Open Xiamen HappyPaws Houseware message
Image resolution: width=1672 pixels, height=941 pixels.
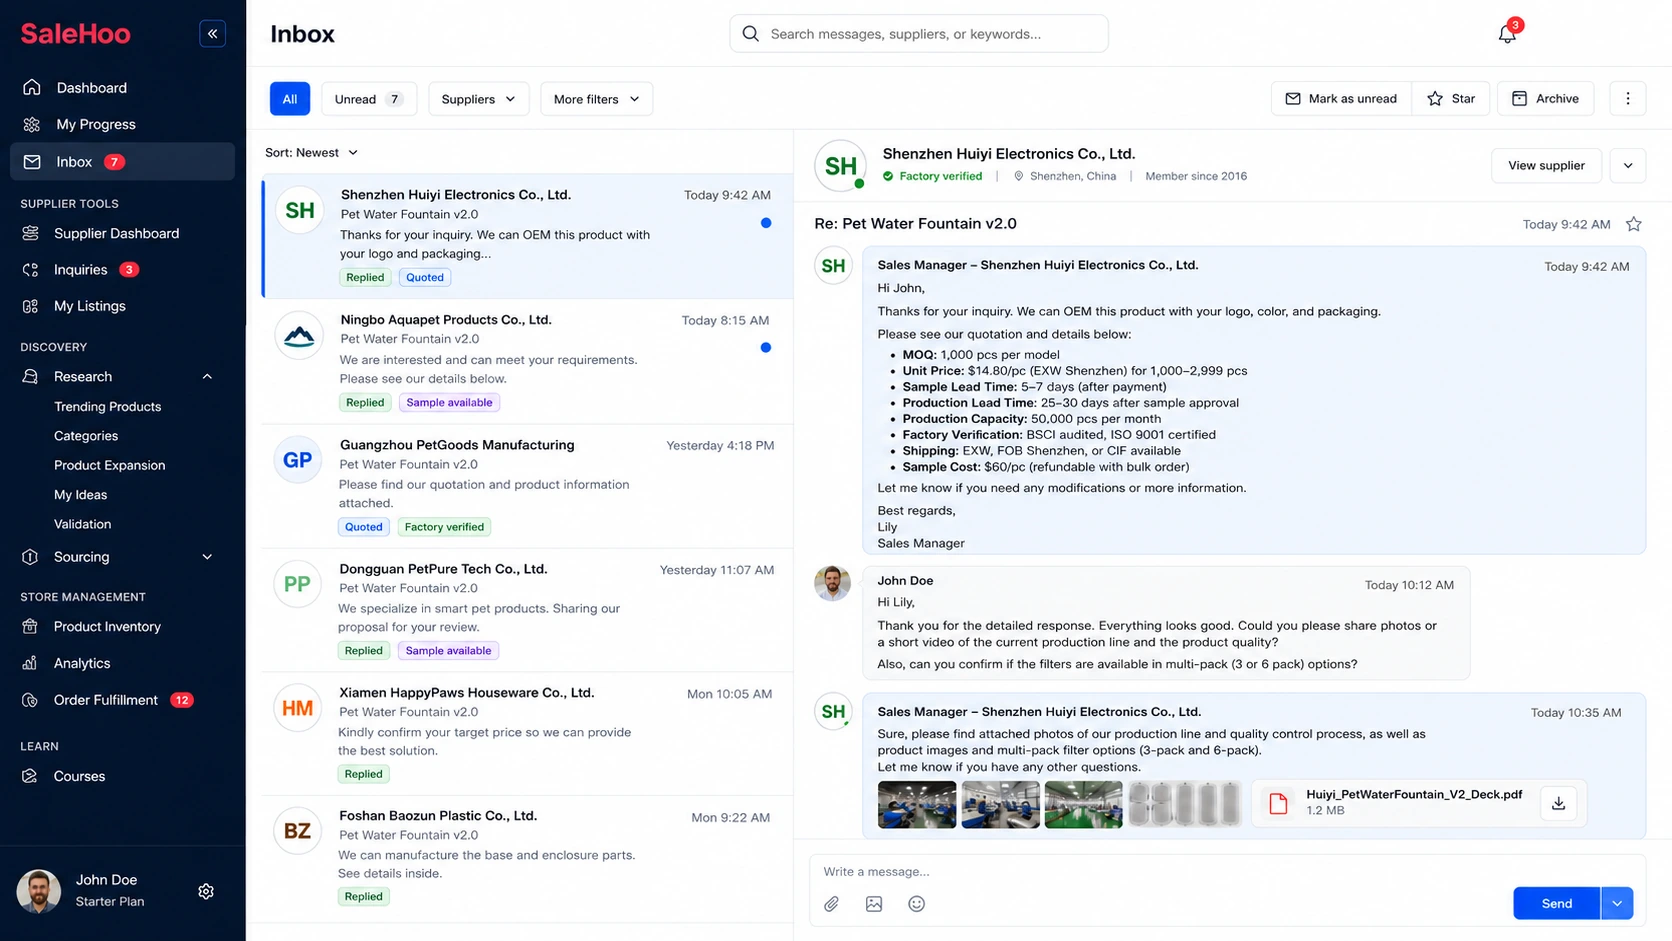pos(527,733)
